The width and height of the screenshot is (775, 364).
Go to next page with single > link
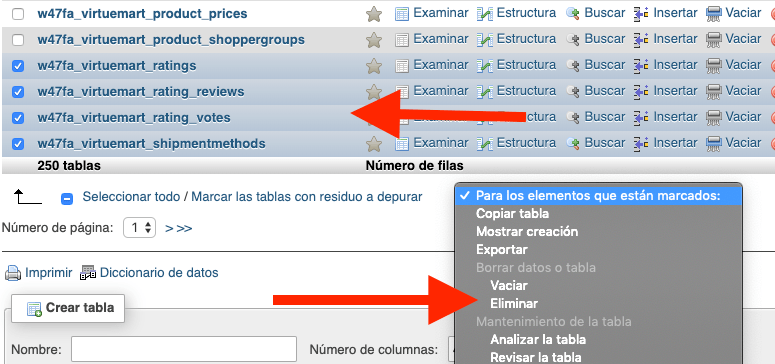[x=169, y=228]
